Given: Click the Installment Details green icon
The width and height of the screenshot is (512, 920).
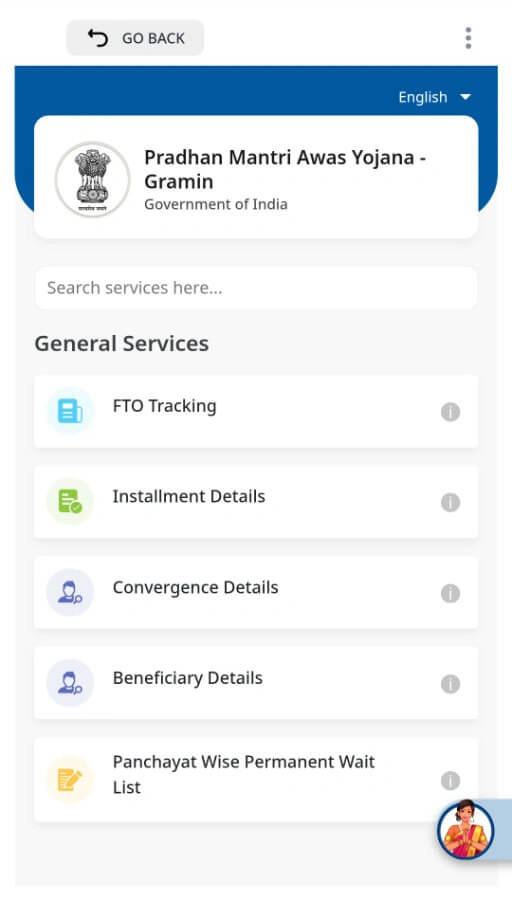Looking at the screenshot, I should tap(70, 502).
